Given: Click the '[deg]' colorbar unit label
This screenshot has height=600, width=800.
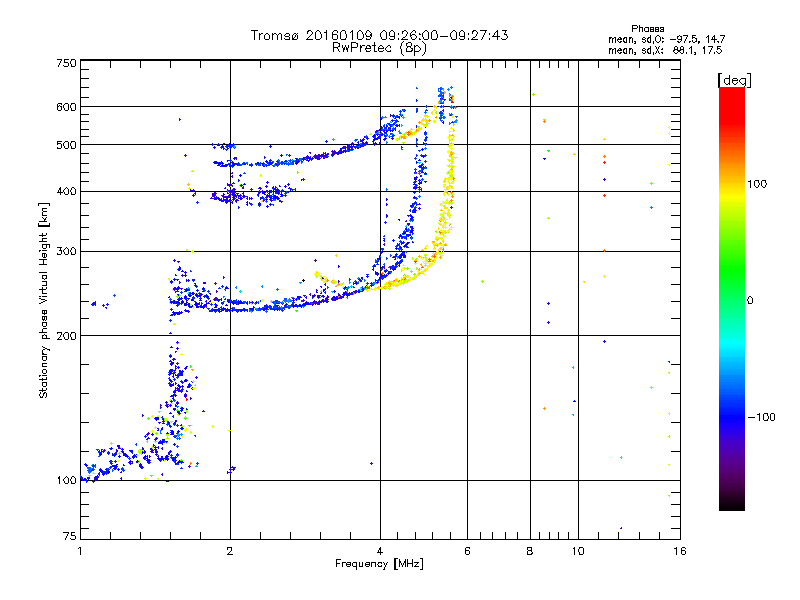Looking at the screenshot, I should tap(734, 80).
